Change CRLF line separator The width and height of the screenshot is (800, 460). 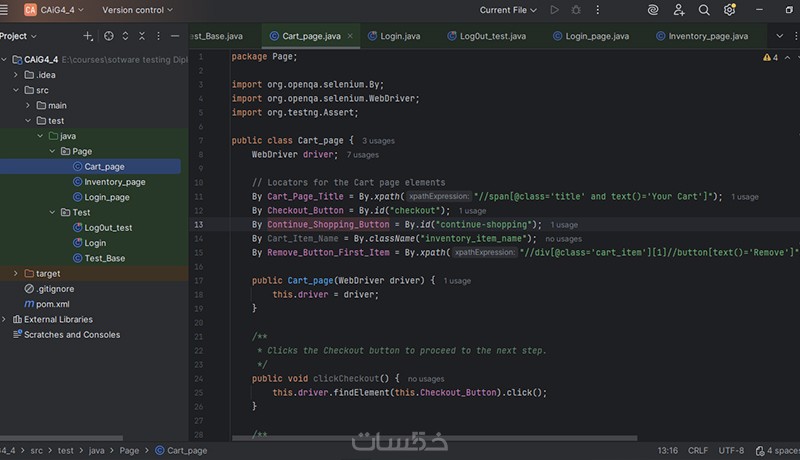point(697,451)
